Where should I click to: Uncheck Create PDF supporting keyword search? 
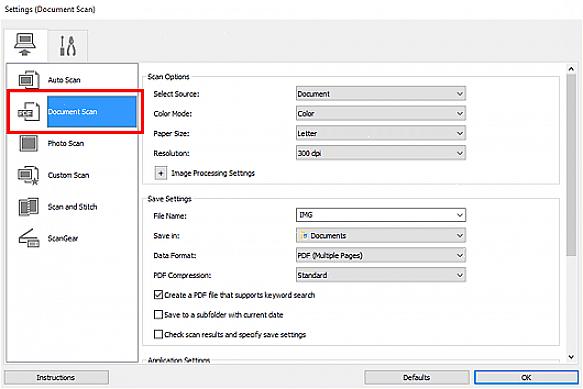(158, 295)
